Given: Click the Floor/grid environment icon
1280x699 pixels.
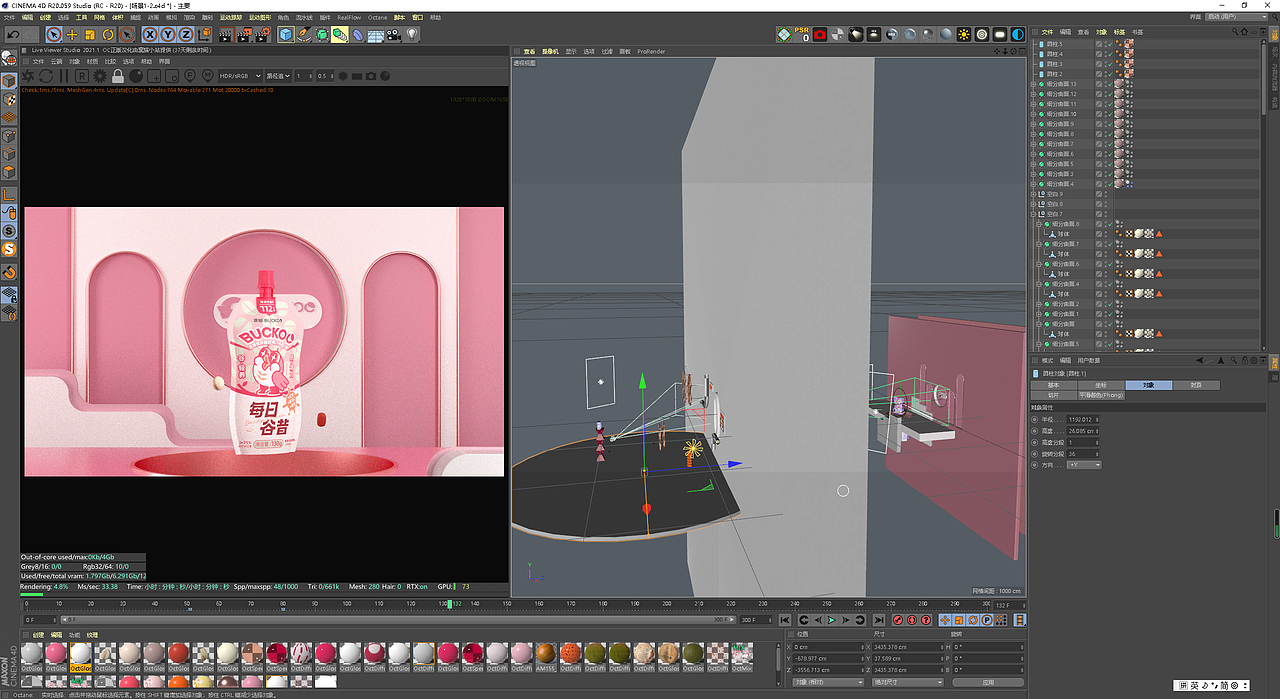Looking at the screenshot, I should point(376,34).
